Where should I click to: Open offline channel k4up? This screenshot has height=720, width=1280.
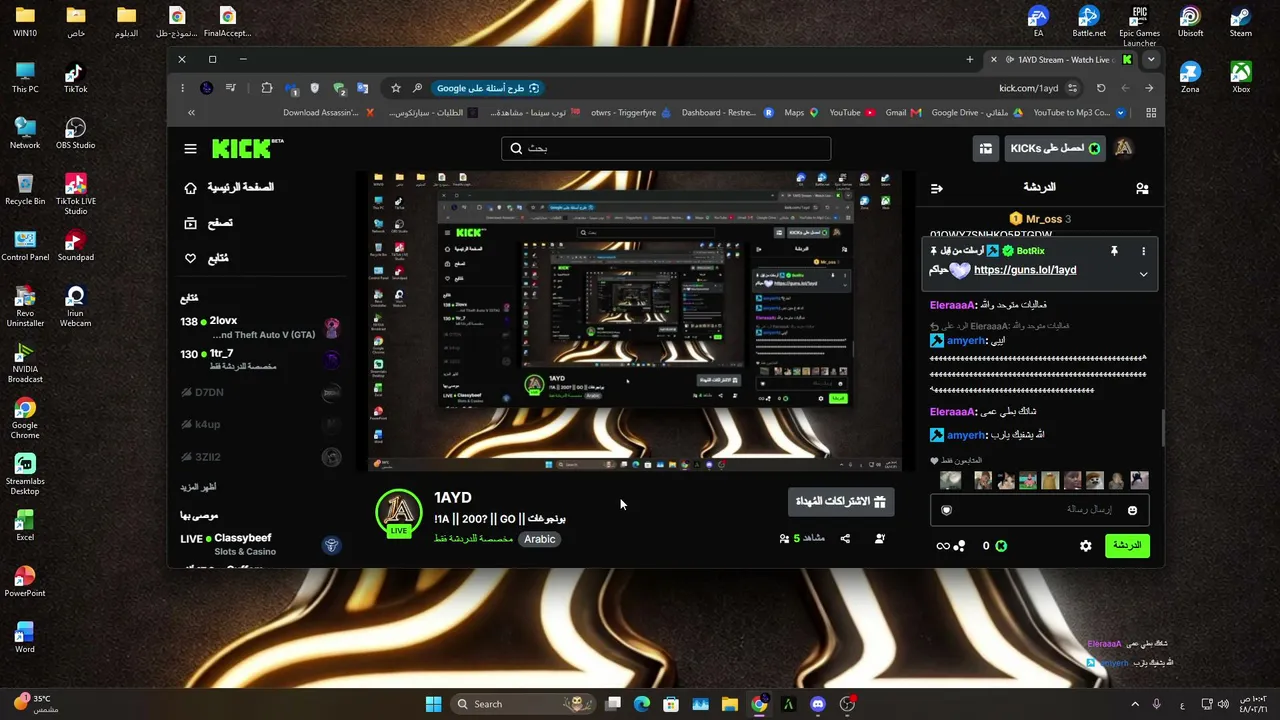[260, 424]
